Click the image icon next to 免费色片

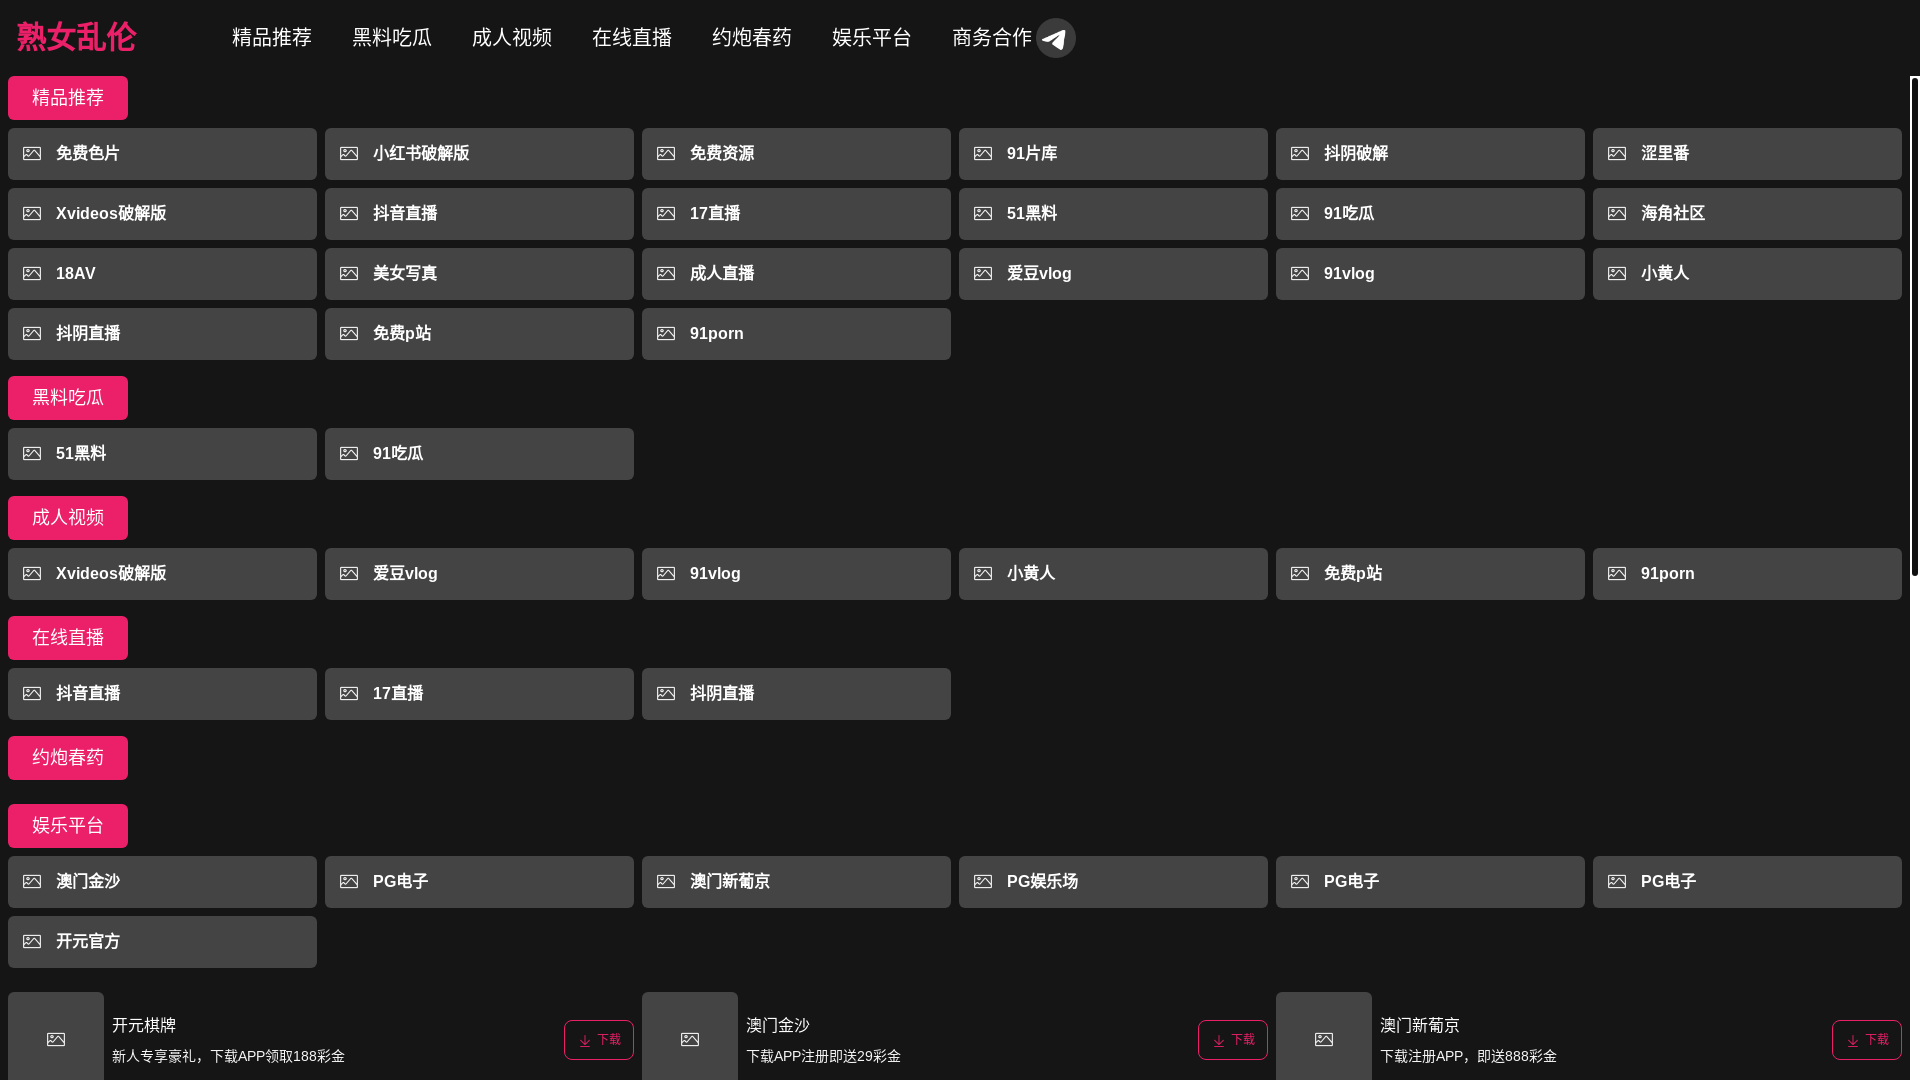32,153
